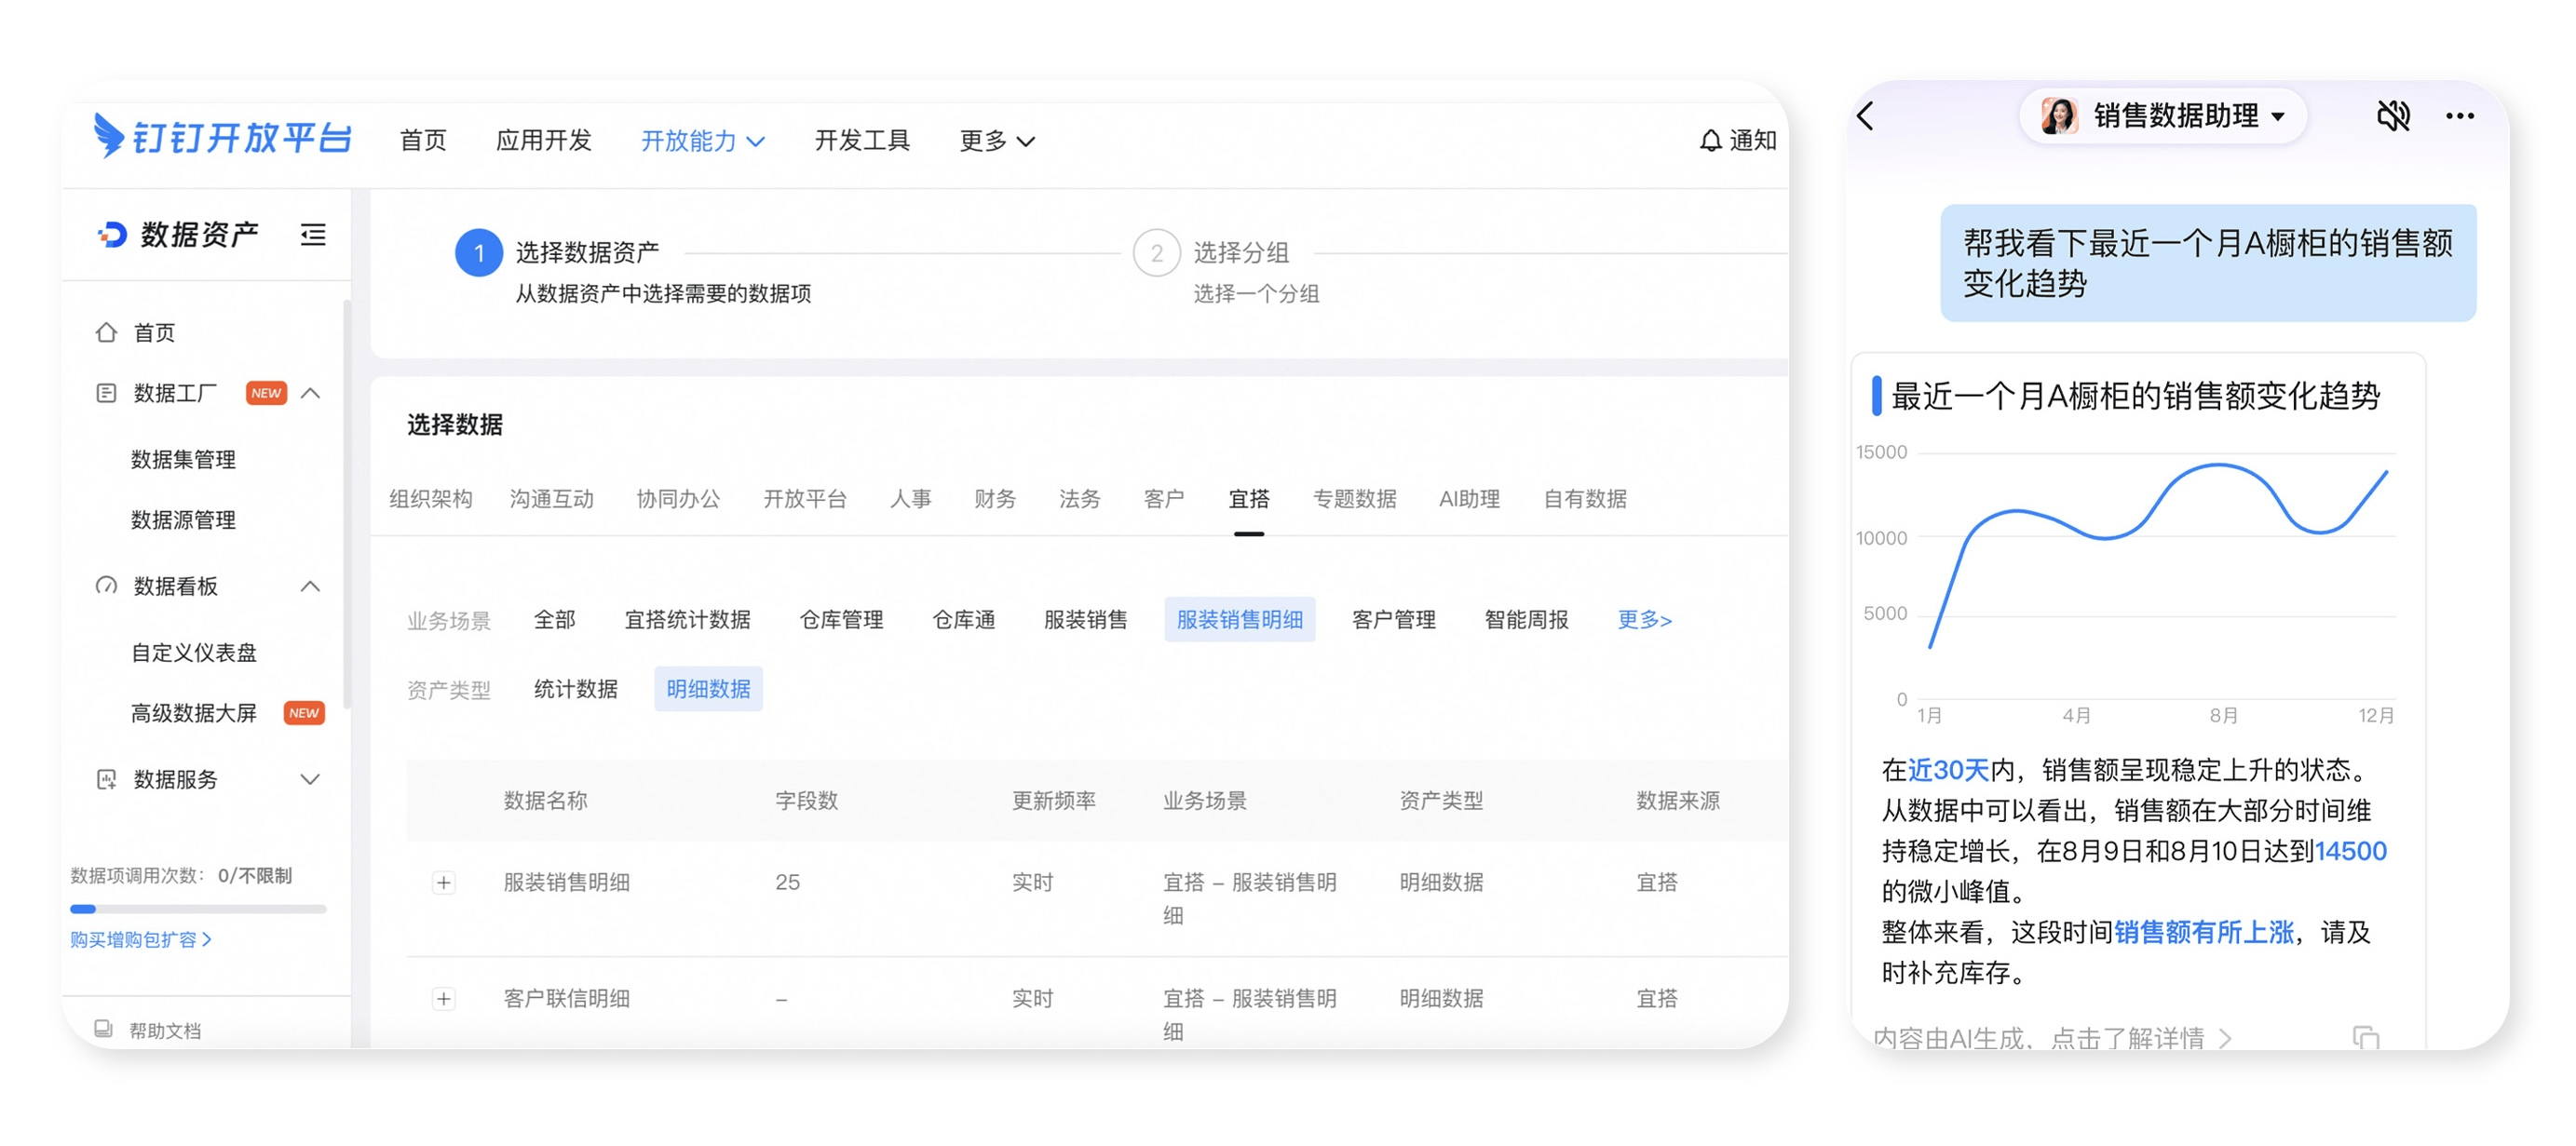This screenshot has height=1146, width=2576.
Task: Select the 服装销售明细 scenario chip
Action: tap(1240, 620)
